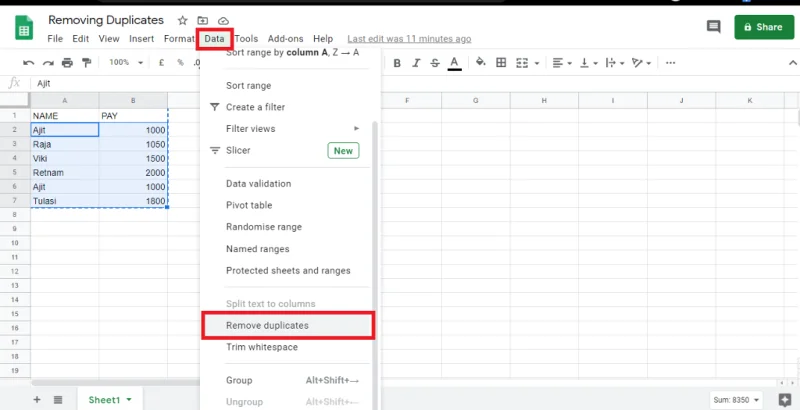This screenshot has width=800, height=410.
Task: Format as currency with the £ icon
Action: pos(161,63)
